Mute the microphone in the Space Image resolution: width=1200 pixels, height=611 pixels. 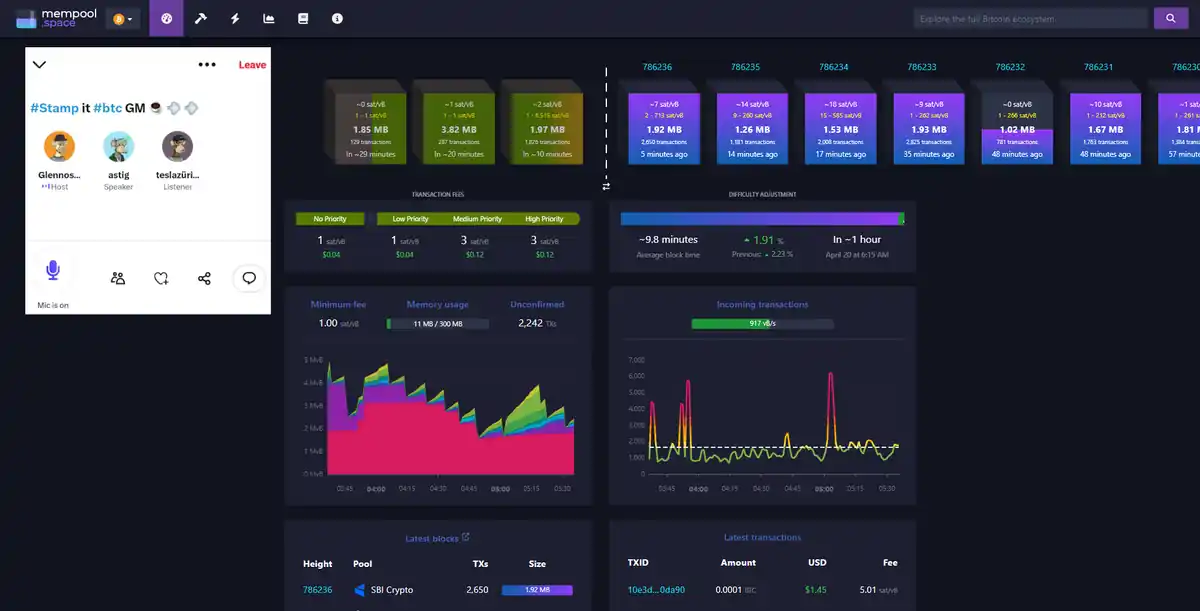[x=53, y=270]
